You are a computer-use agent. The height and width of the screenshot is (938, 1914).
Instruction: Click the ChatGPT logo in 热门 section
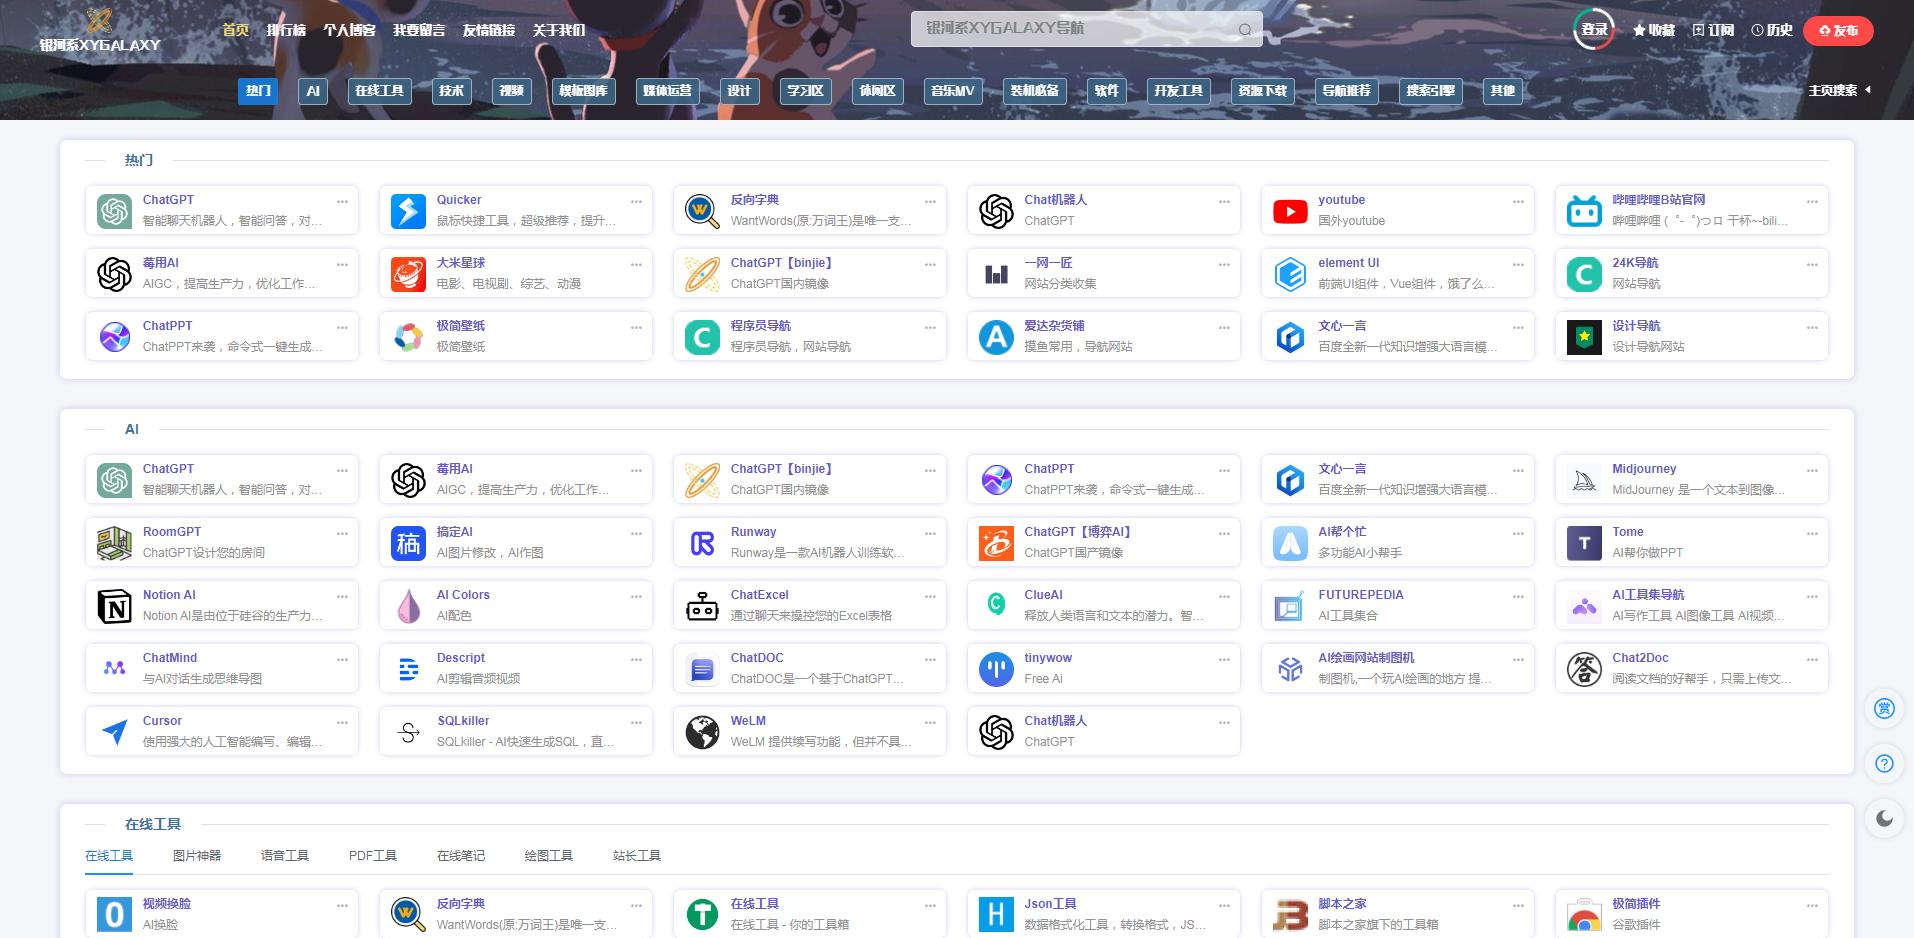click(114, 211)
